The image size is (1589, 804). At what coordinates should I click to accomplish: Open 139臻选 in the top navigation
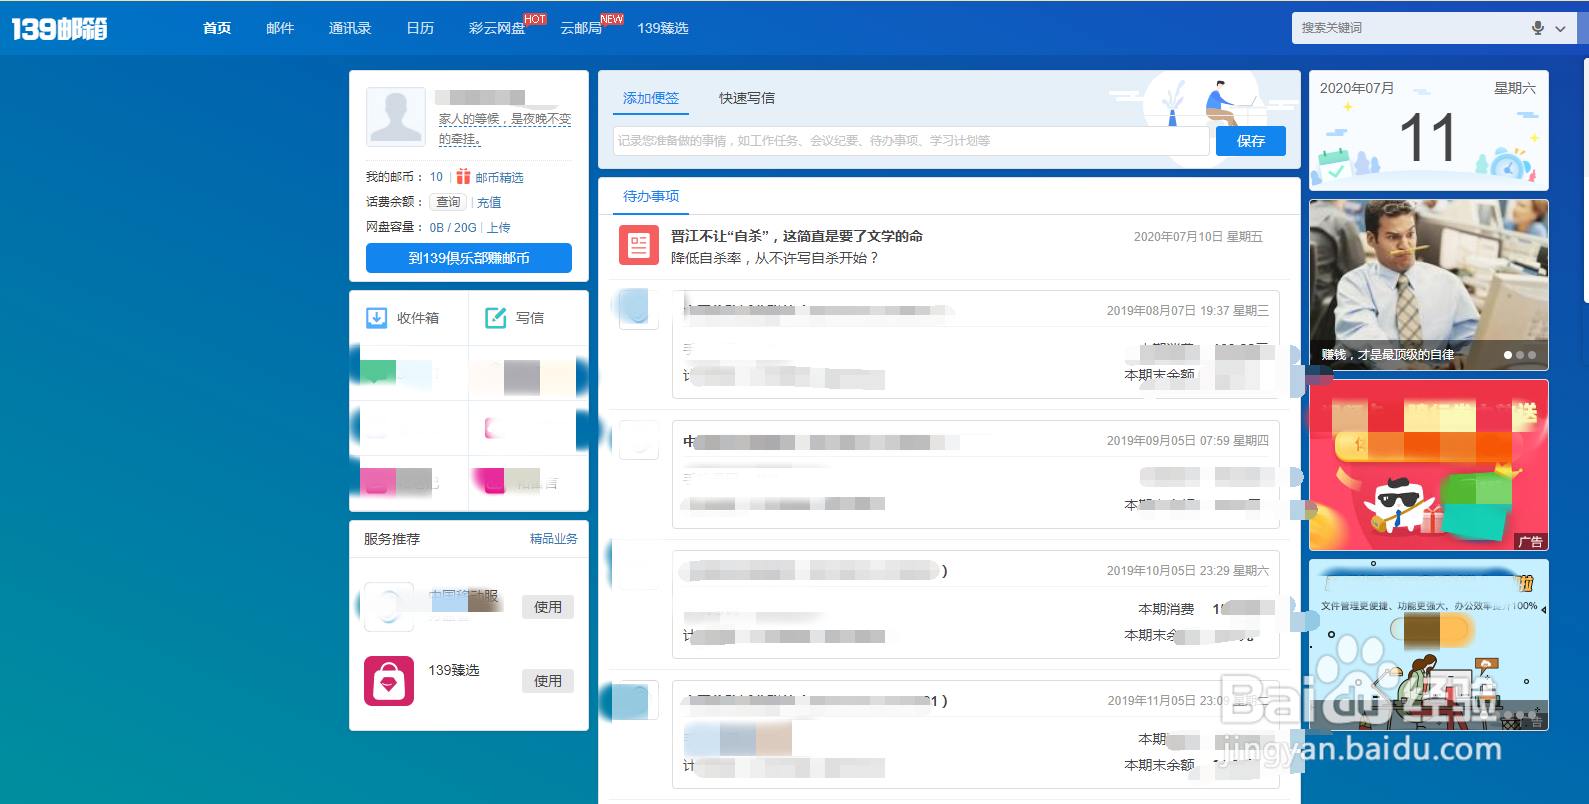tap(663, 28)
